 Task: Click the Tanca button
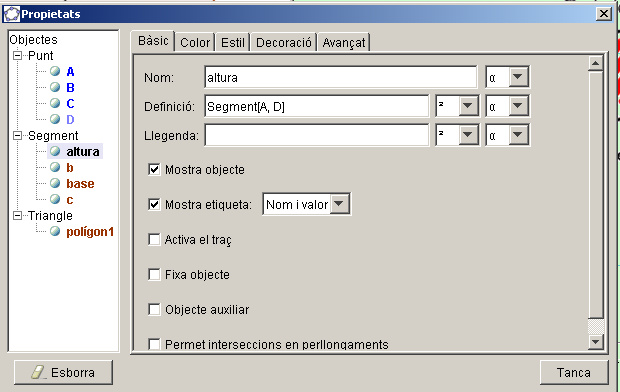click(574, 372)
